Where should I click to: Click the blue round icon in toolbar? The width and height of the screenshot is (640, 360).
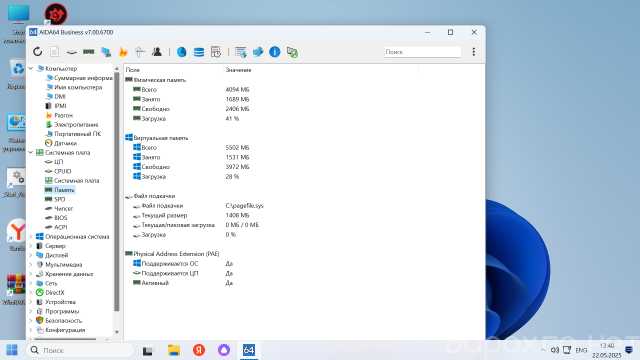[182, 52]
